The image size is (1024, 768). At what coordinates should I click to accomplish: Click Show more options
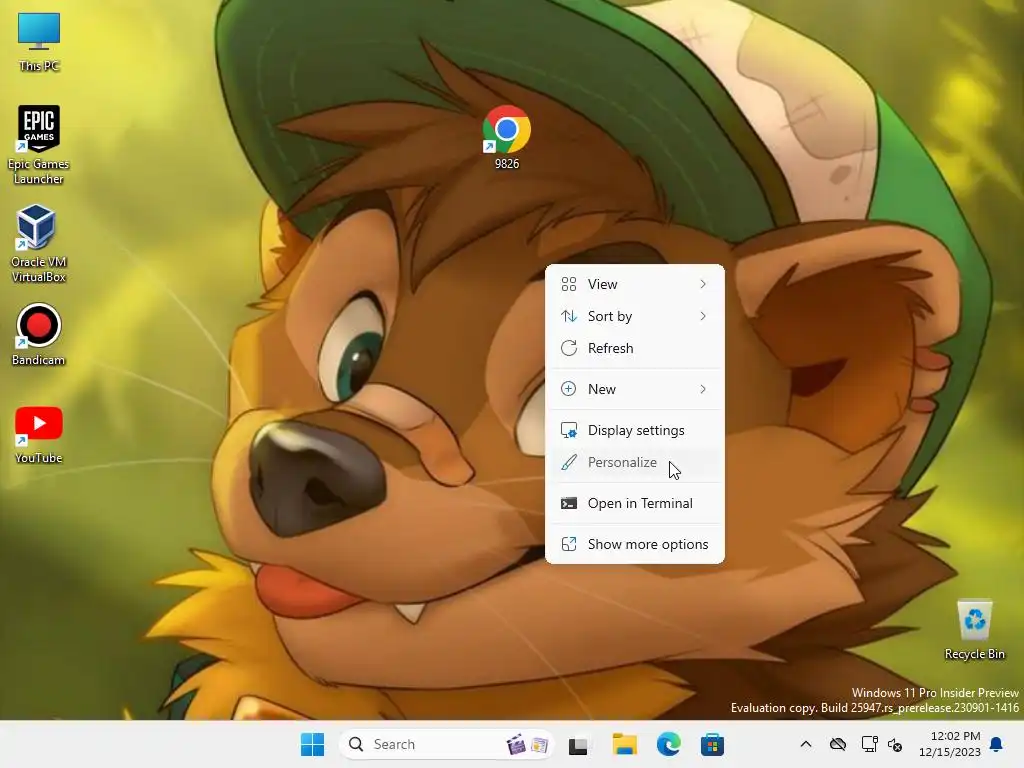[635, 544]
